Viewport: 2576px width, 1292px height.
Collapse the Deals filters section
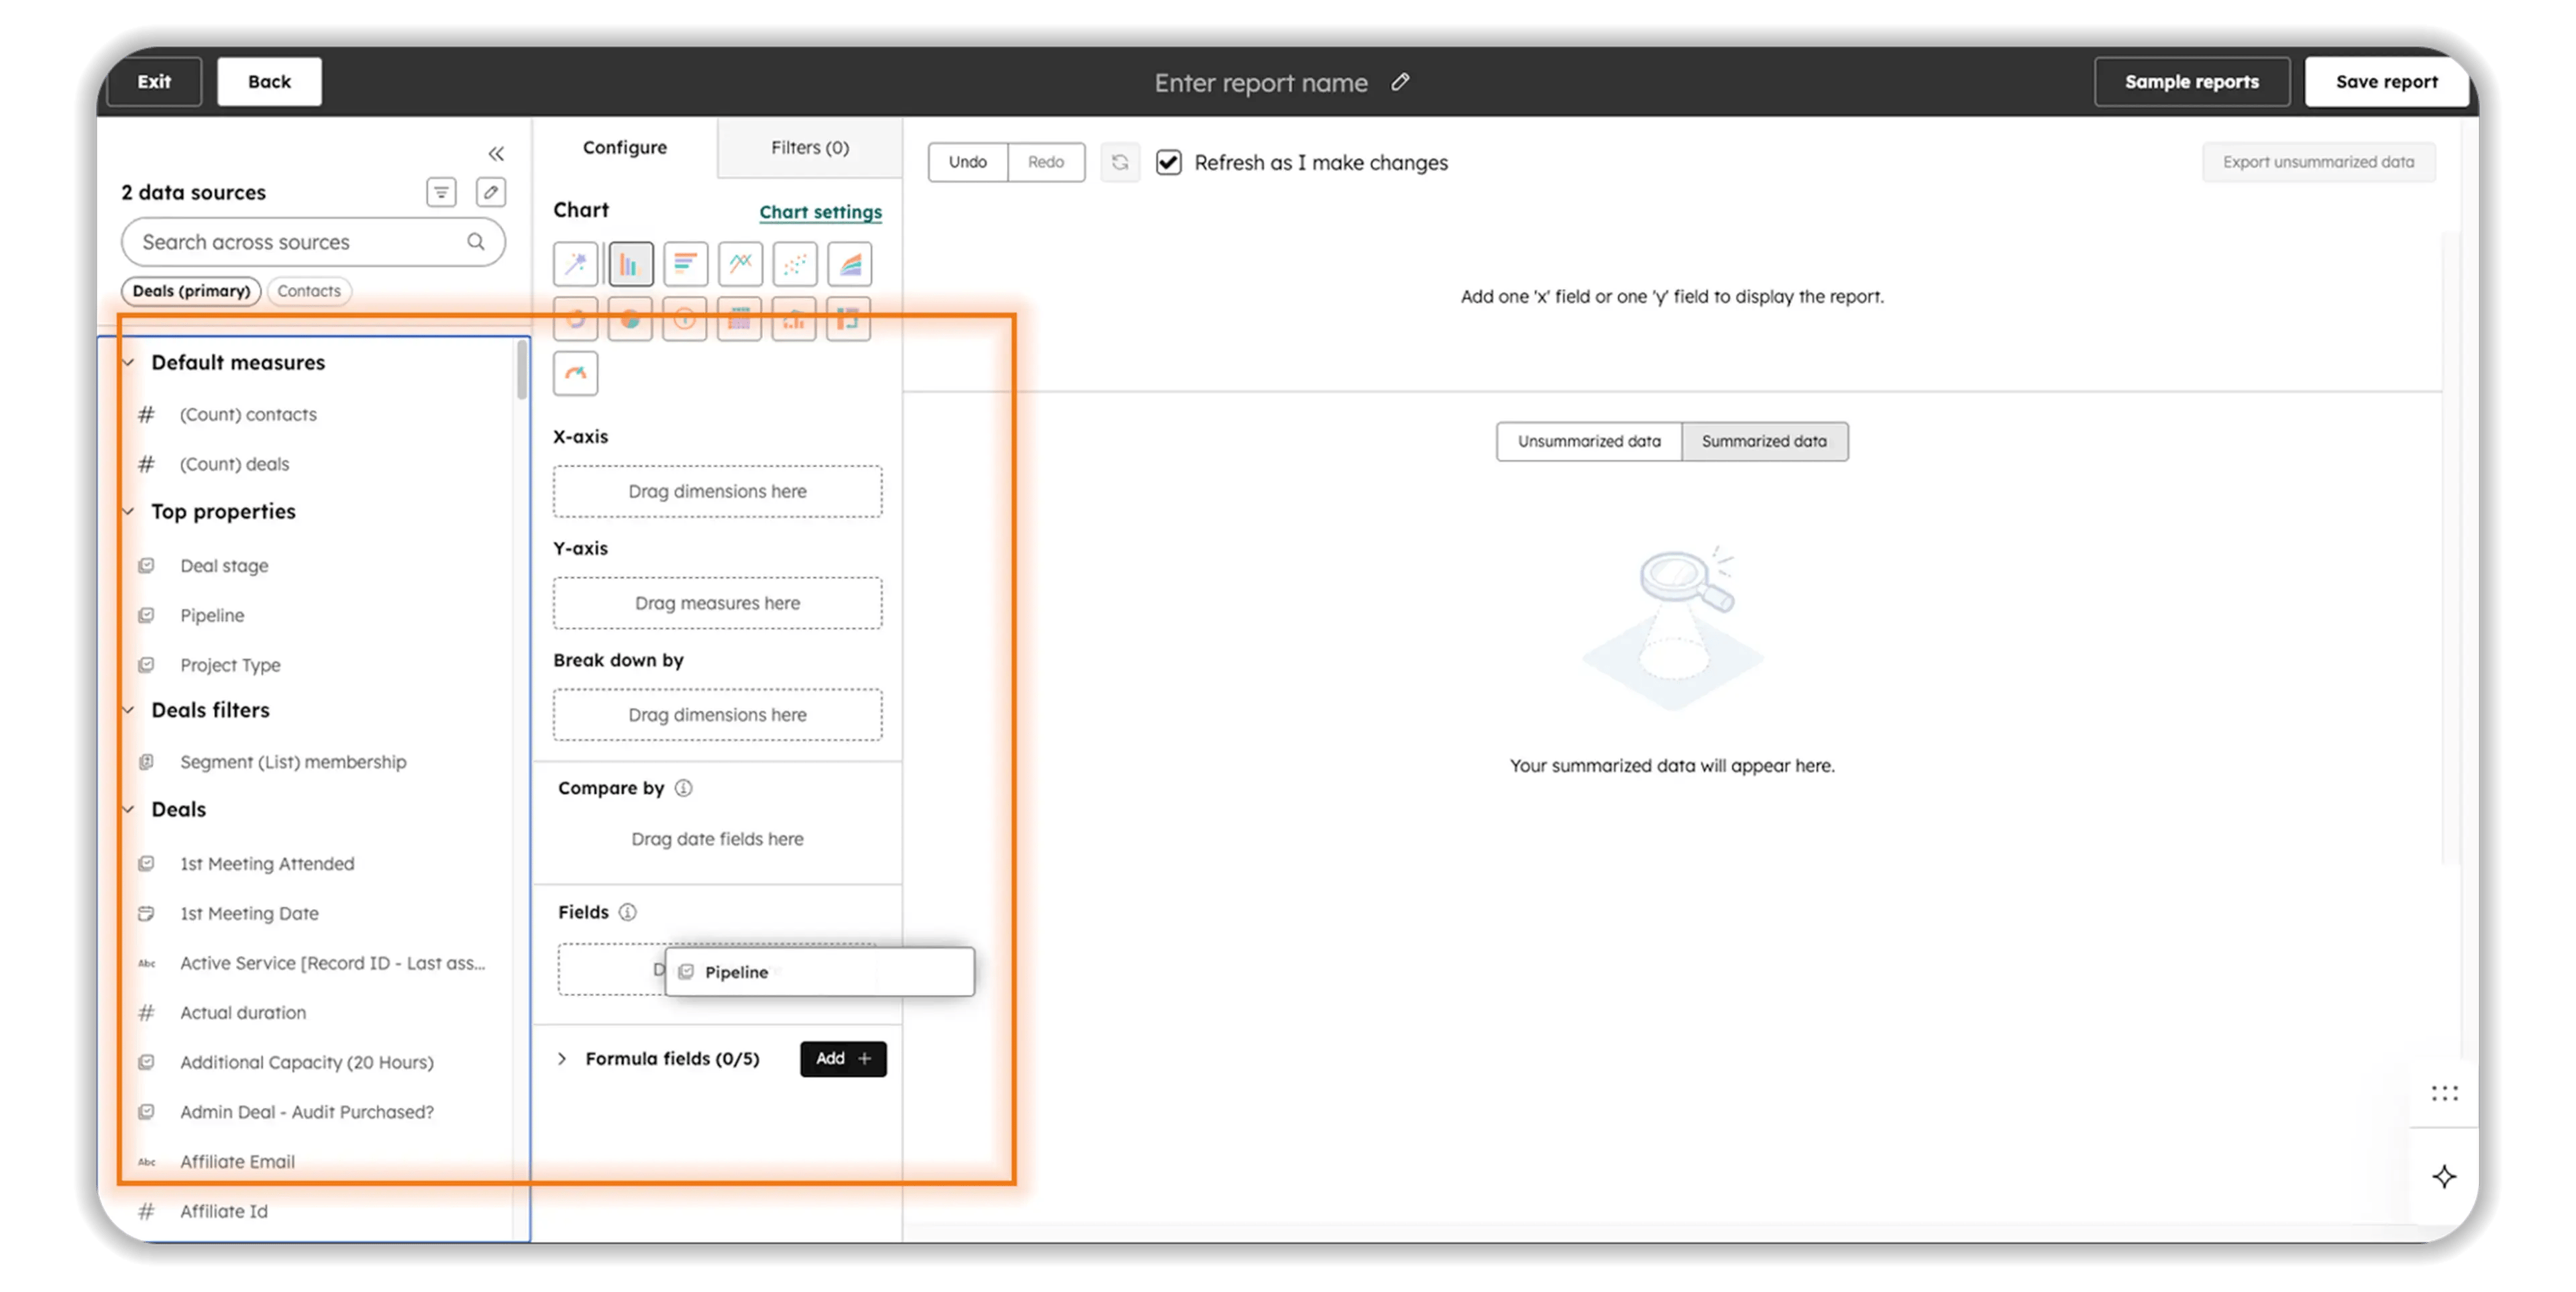click(x=128, y=710)
